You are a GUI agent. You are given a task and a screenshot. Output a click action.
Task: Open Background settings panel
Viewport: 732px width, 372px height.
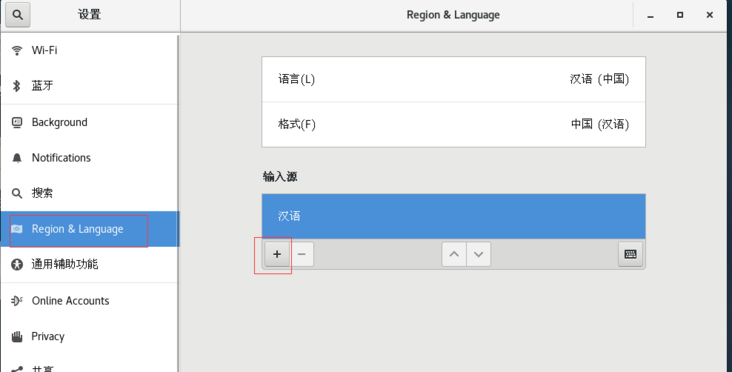pyautogui.click(x=90, y=122)
